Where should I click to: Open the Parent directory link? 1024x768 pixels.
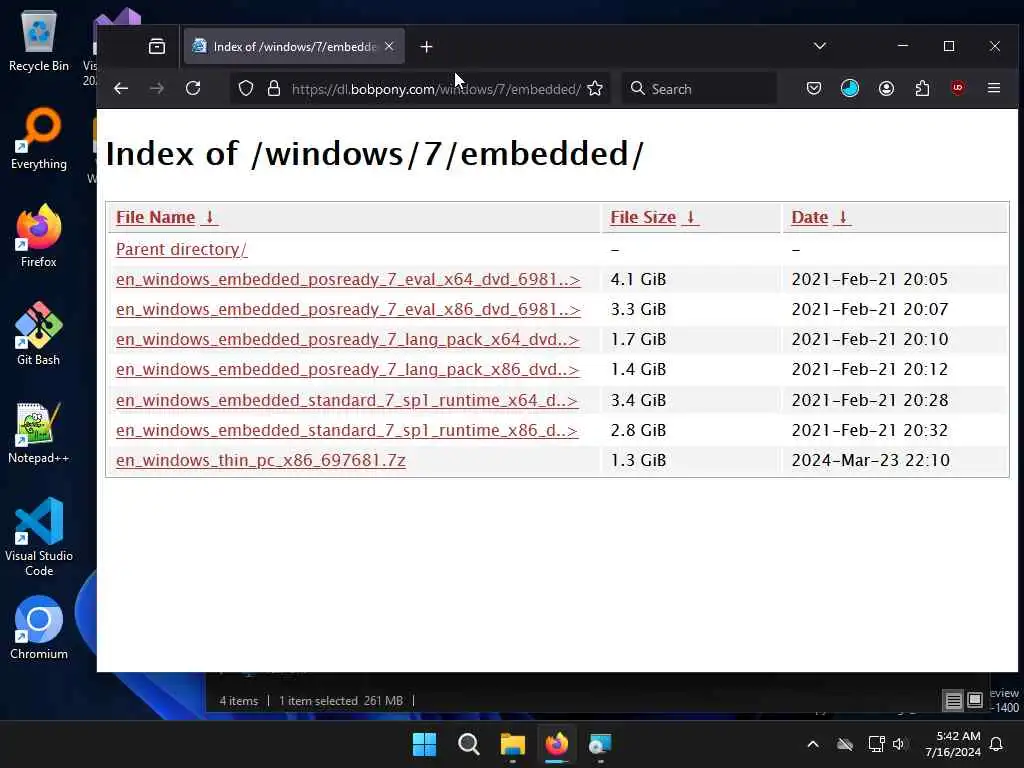182,249
